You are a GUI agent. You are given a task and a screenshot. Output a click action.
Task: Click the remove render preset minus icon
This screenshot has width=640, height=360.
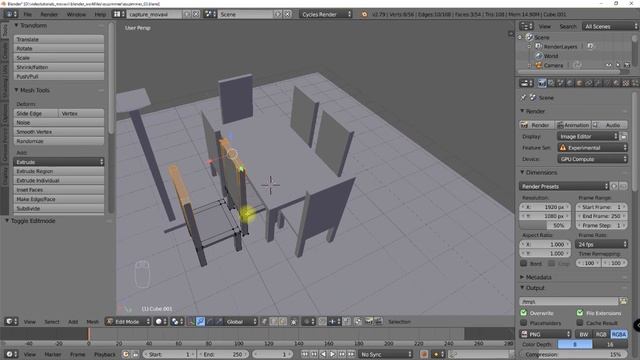[623, 186]
